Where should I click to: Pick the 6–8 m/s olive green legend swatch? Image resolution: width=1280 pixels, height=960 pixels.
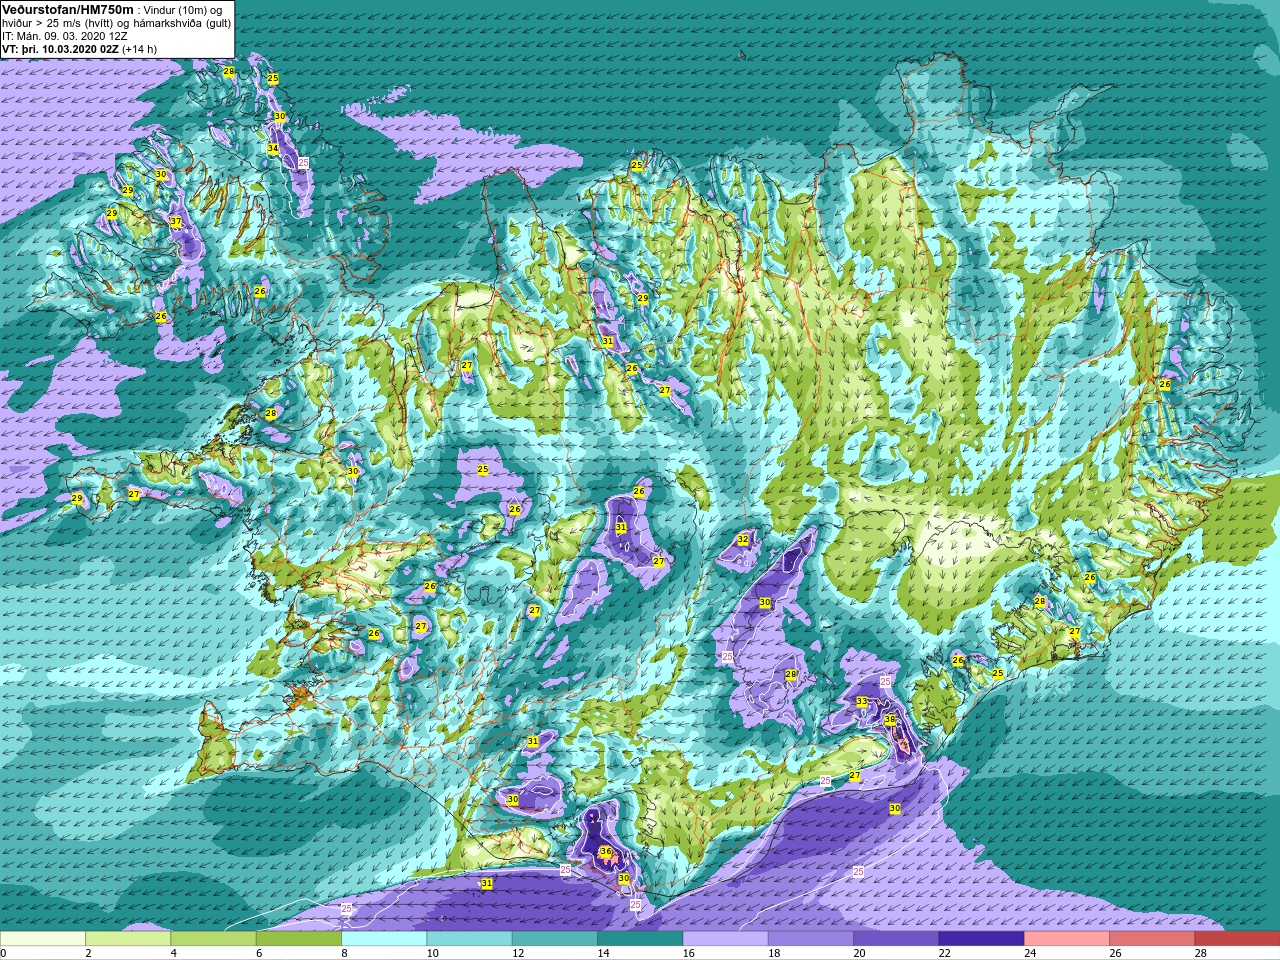[299, 939]
